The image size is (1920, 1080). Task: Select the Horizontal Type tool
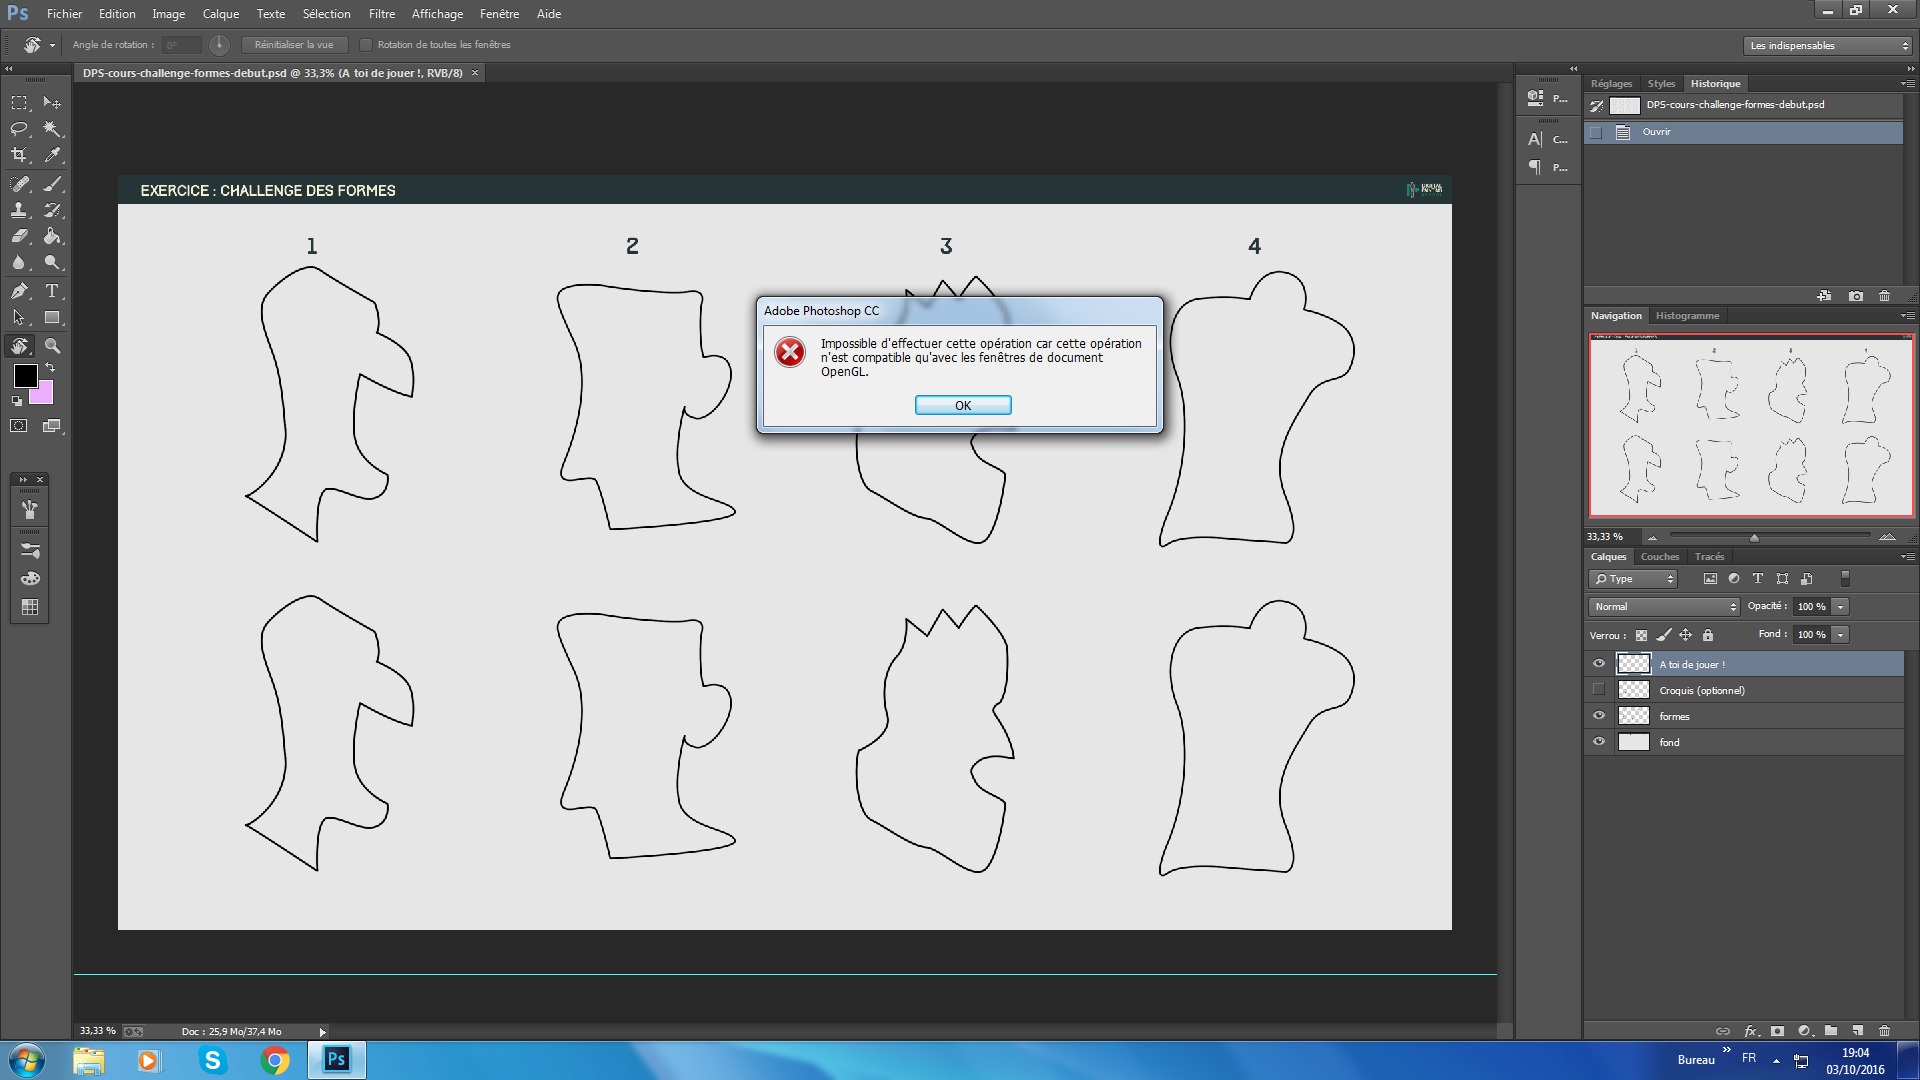pyautogui.click(x=52, y=291)
